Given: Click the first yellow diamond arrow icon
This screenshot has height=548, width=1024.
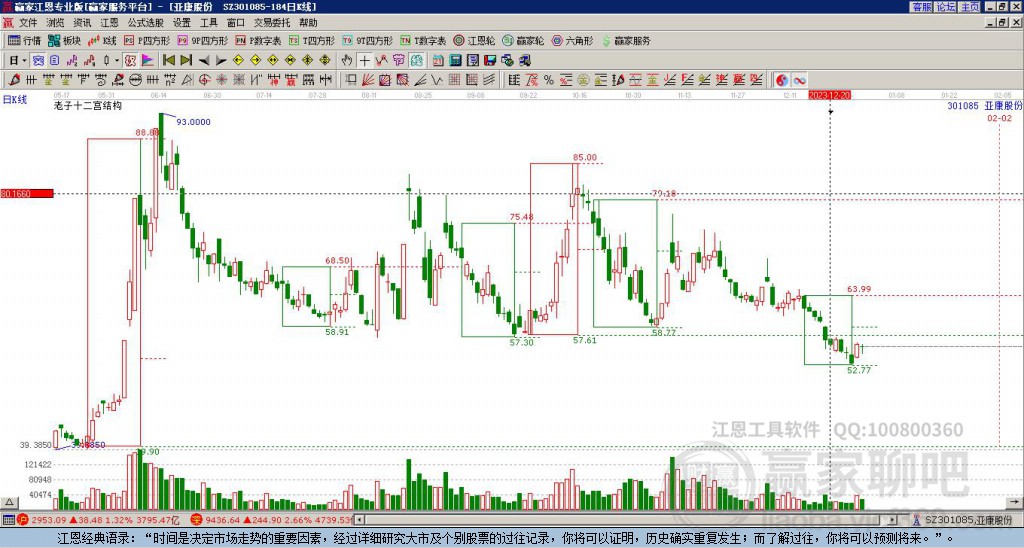Looking at the screenshot, I should pos(238,61).
